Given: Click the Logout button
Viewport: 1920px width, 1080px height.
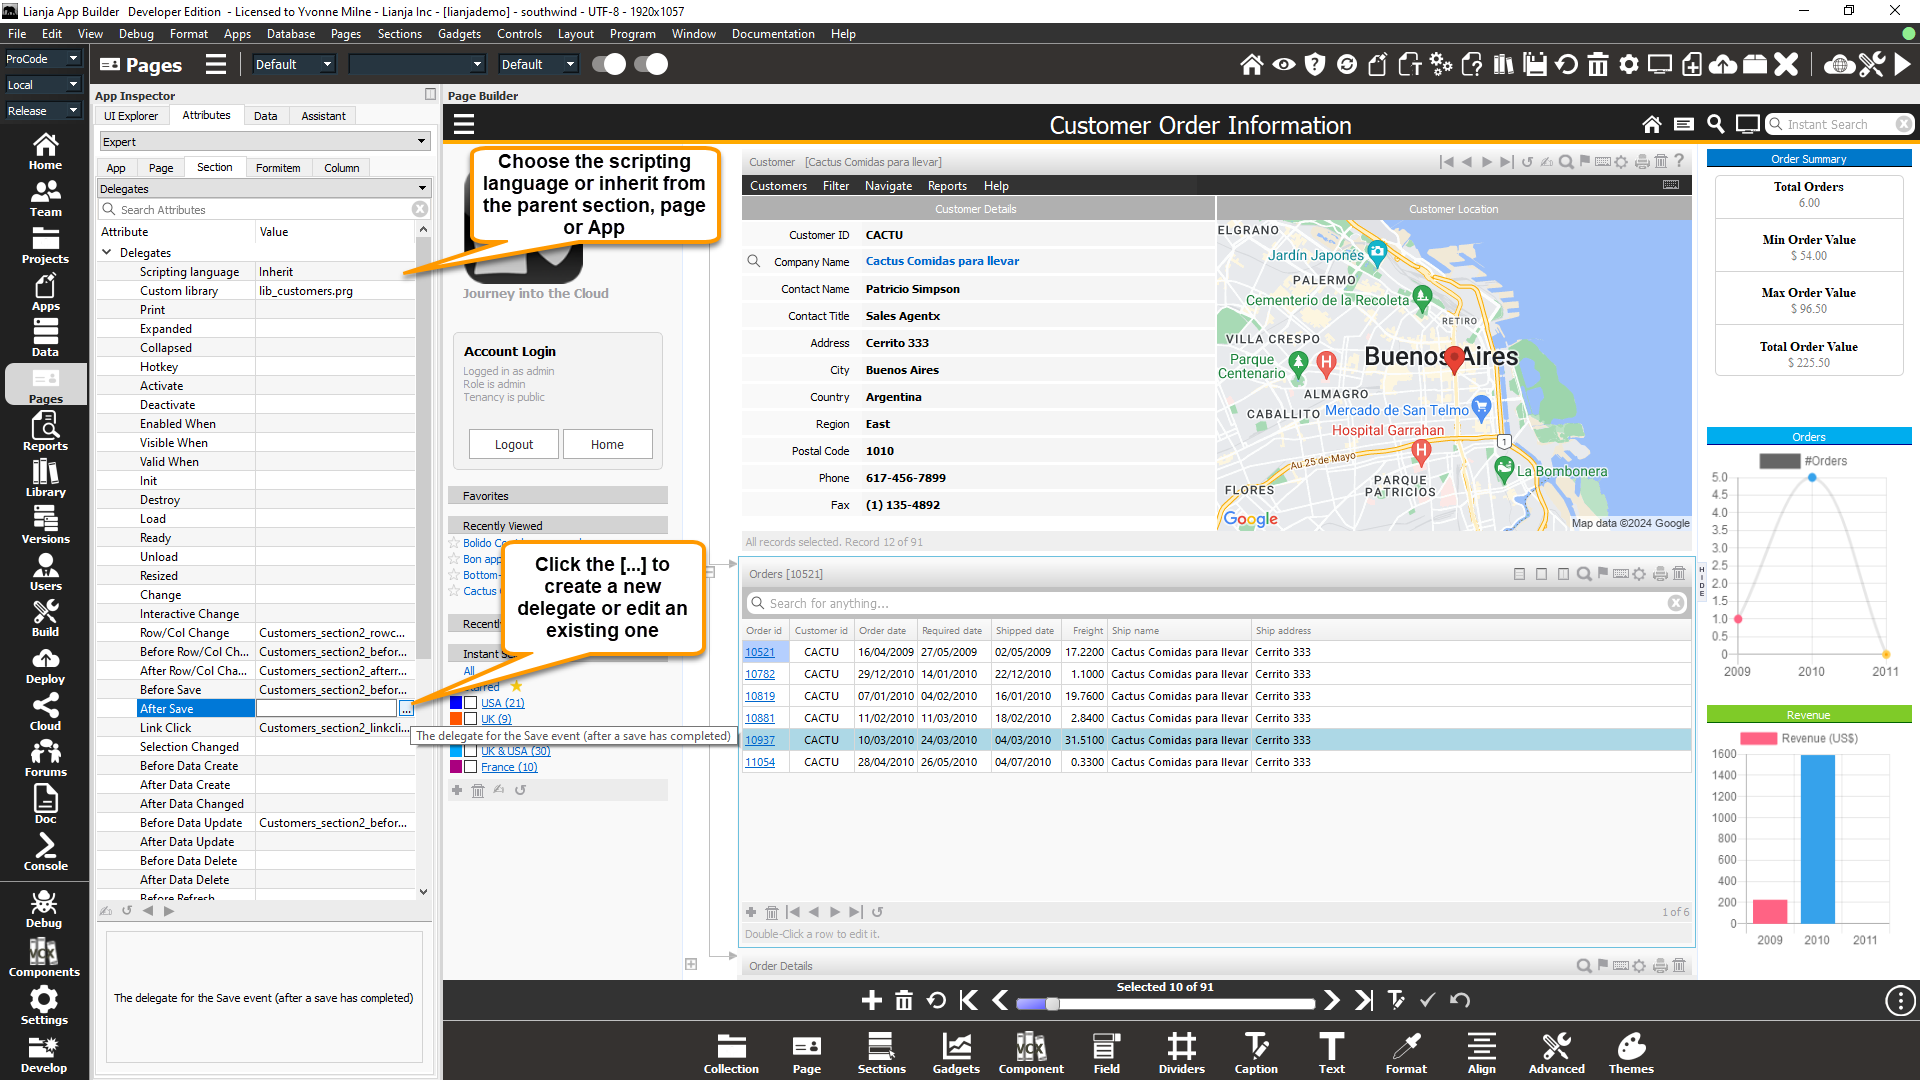Looking at the screenshot, I should (x=513, y=445).
